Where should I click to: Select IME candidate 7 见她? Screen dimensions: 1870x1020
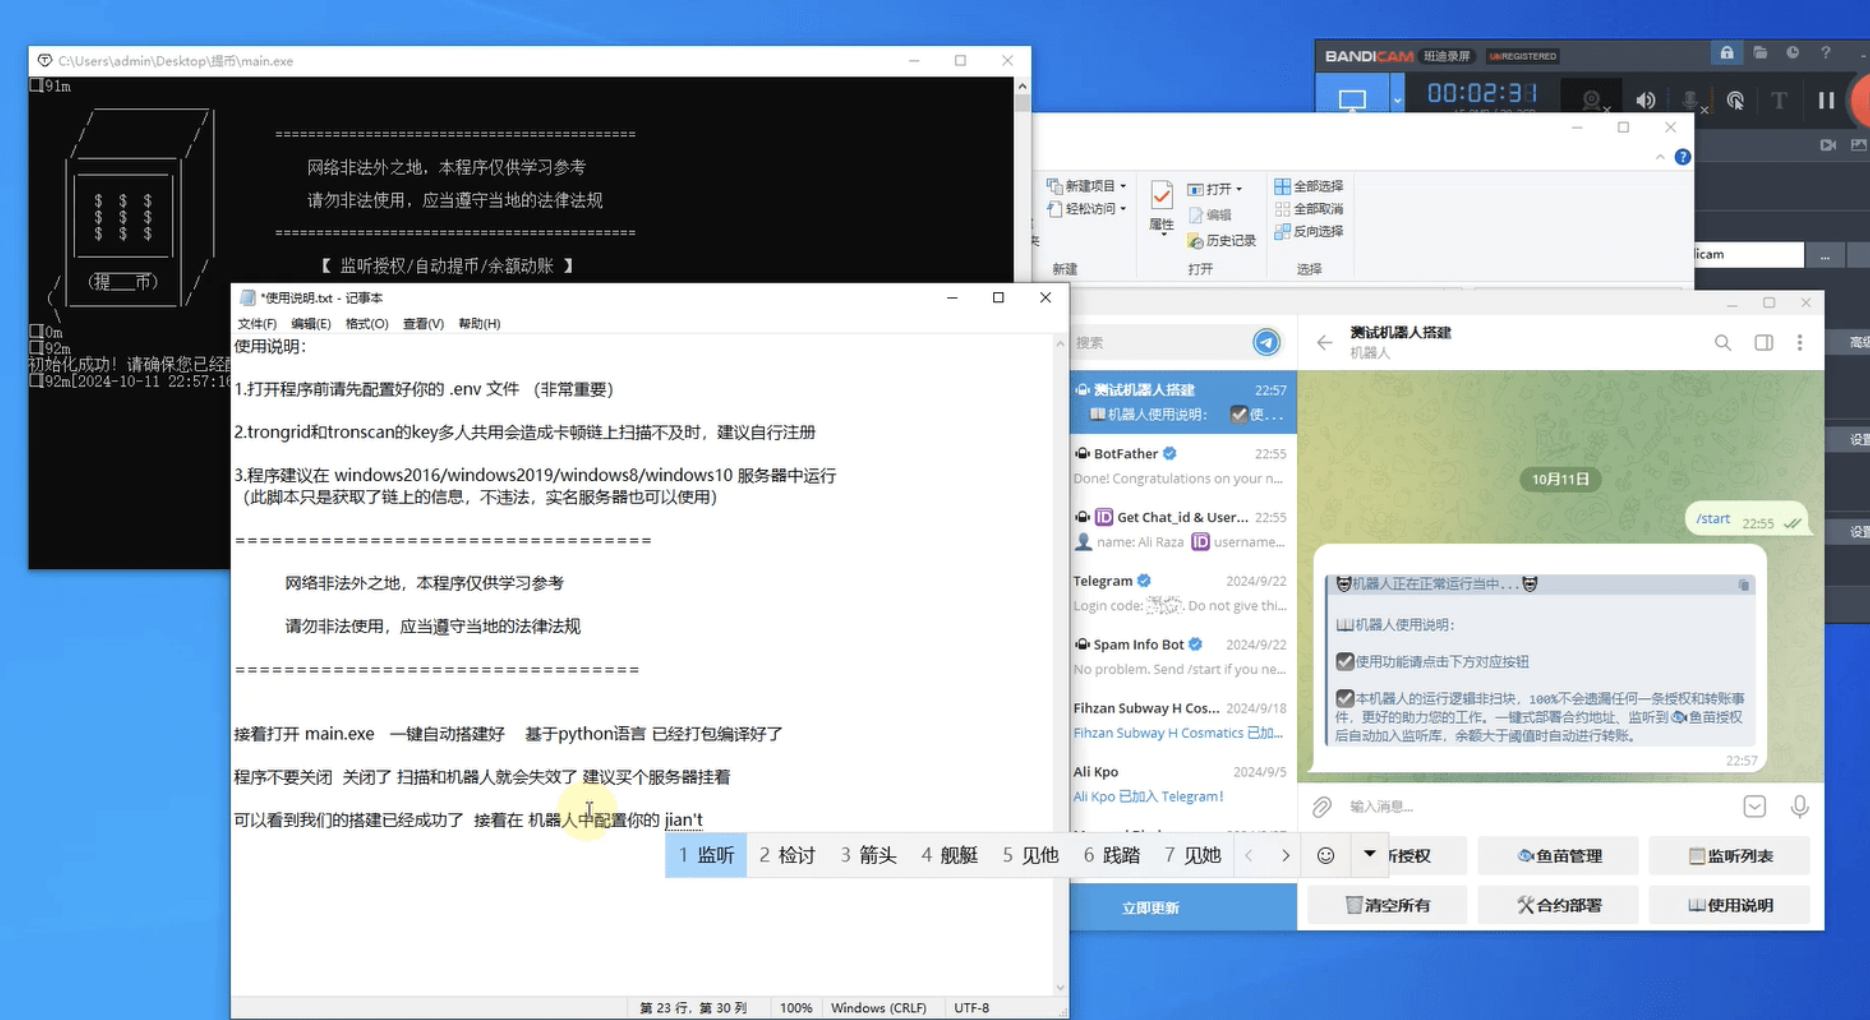[1192, 856]
